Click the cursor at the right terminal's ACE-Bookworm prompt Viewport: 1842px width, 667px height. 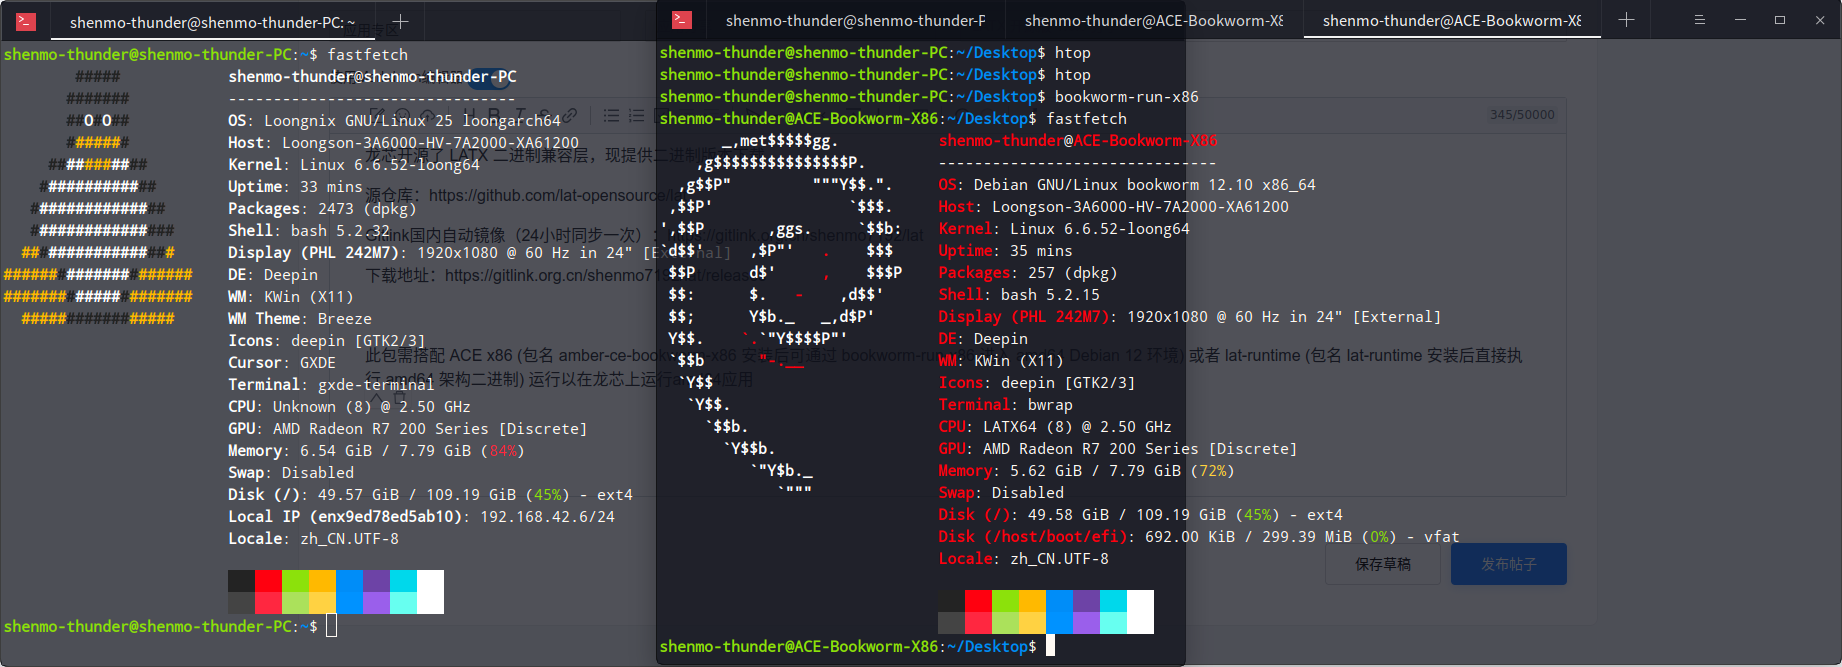1050,646
